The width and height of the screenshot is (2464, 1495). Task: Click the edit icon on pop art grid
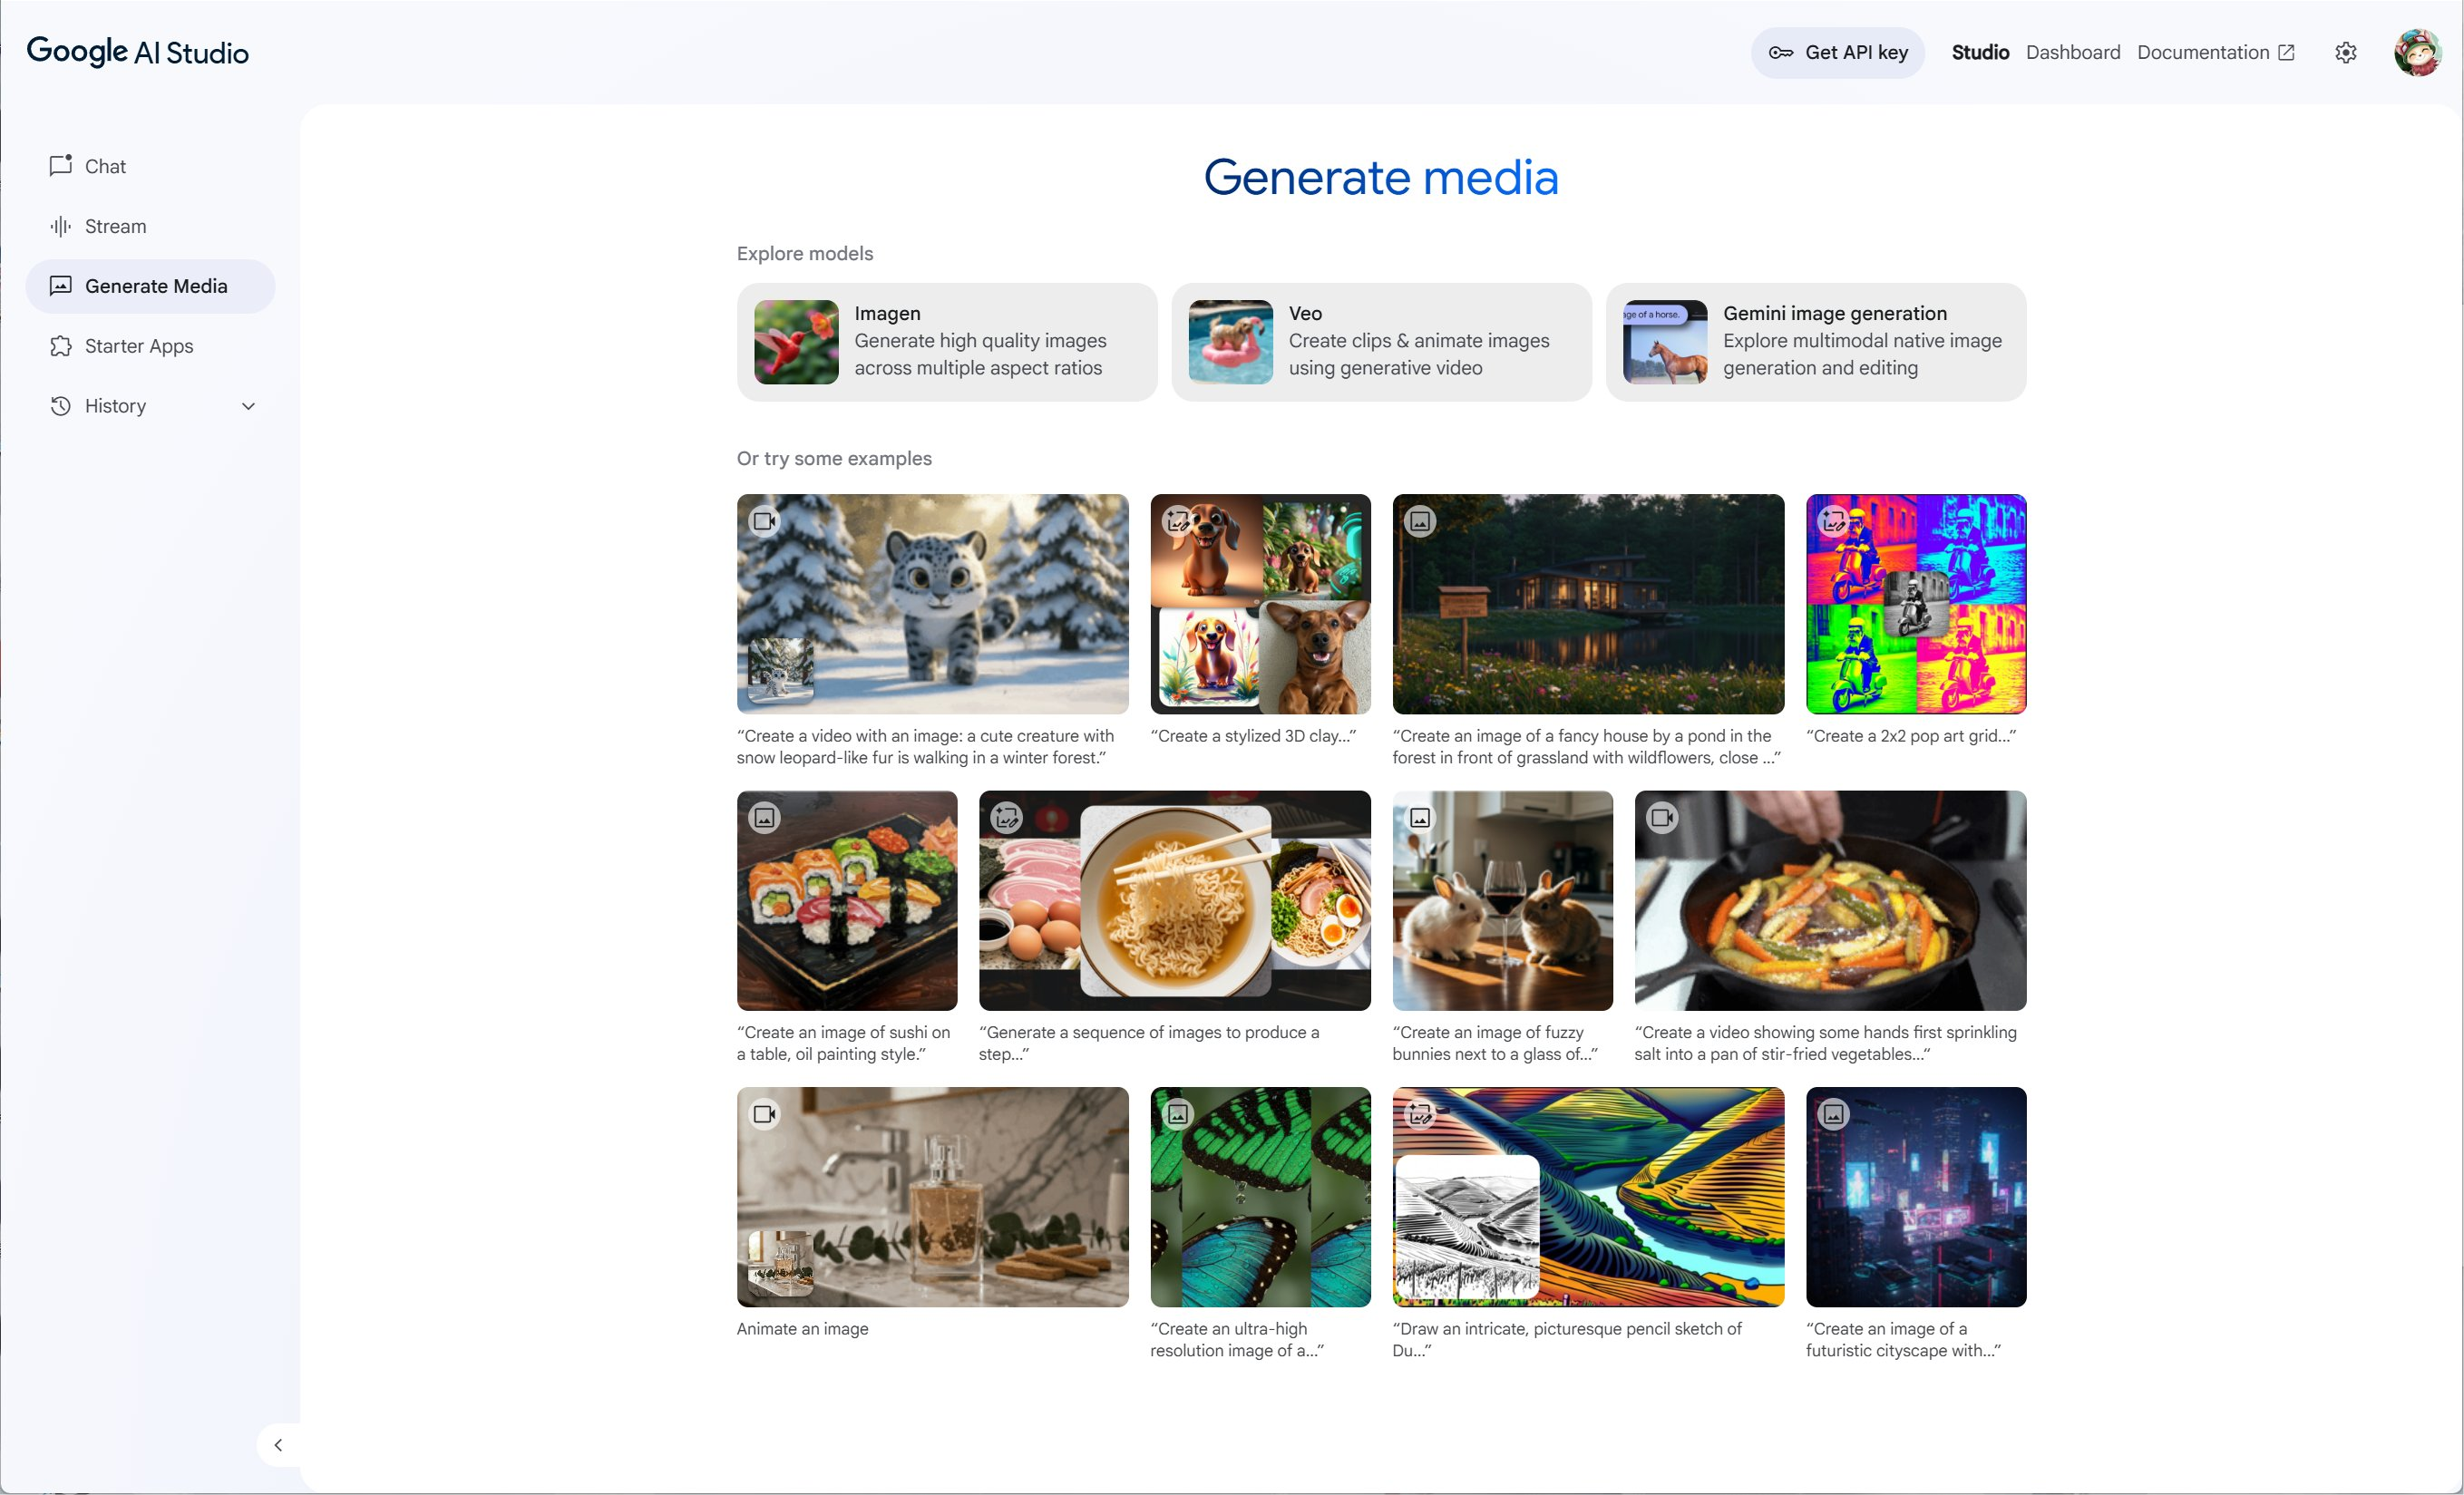(x=1834, y=522)
